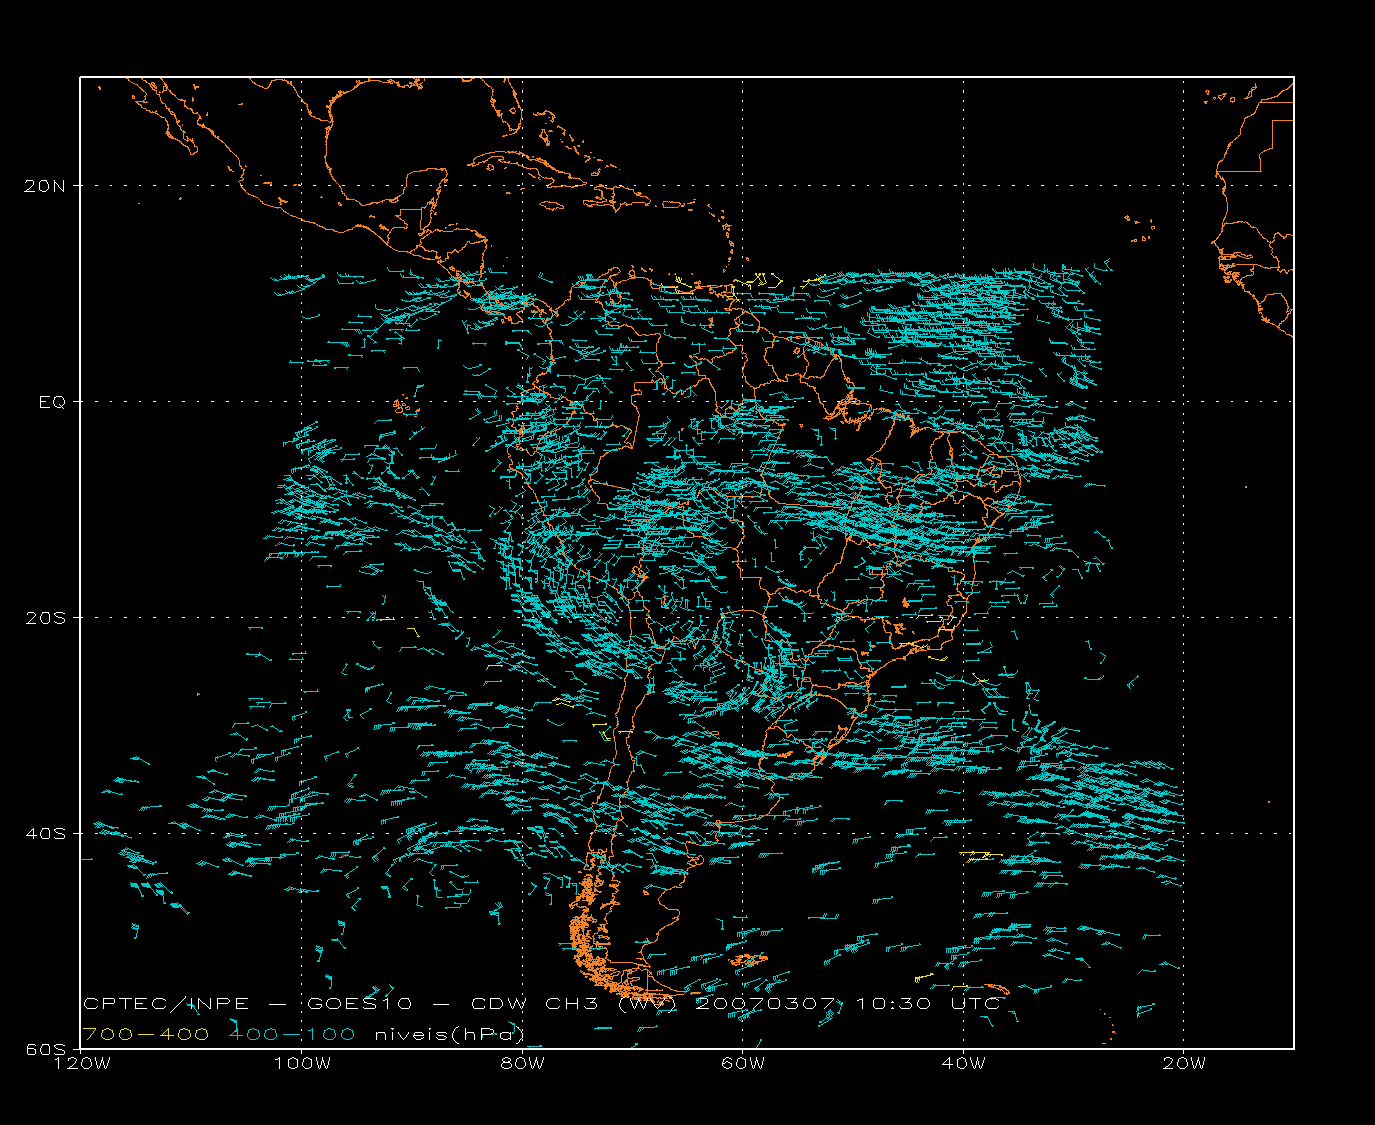Click the 100W longitude label
Screen dimensions: 1375x1125
tap(302, 1063)
